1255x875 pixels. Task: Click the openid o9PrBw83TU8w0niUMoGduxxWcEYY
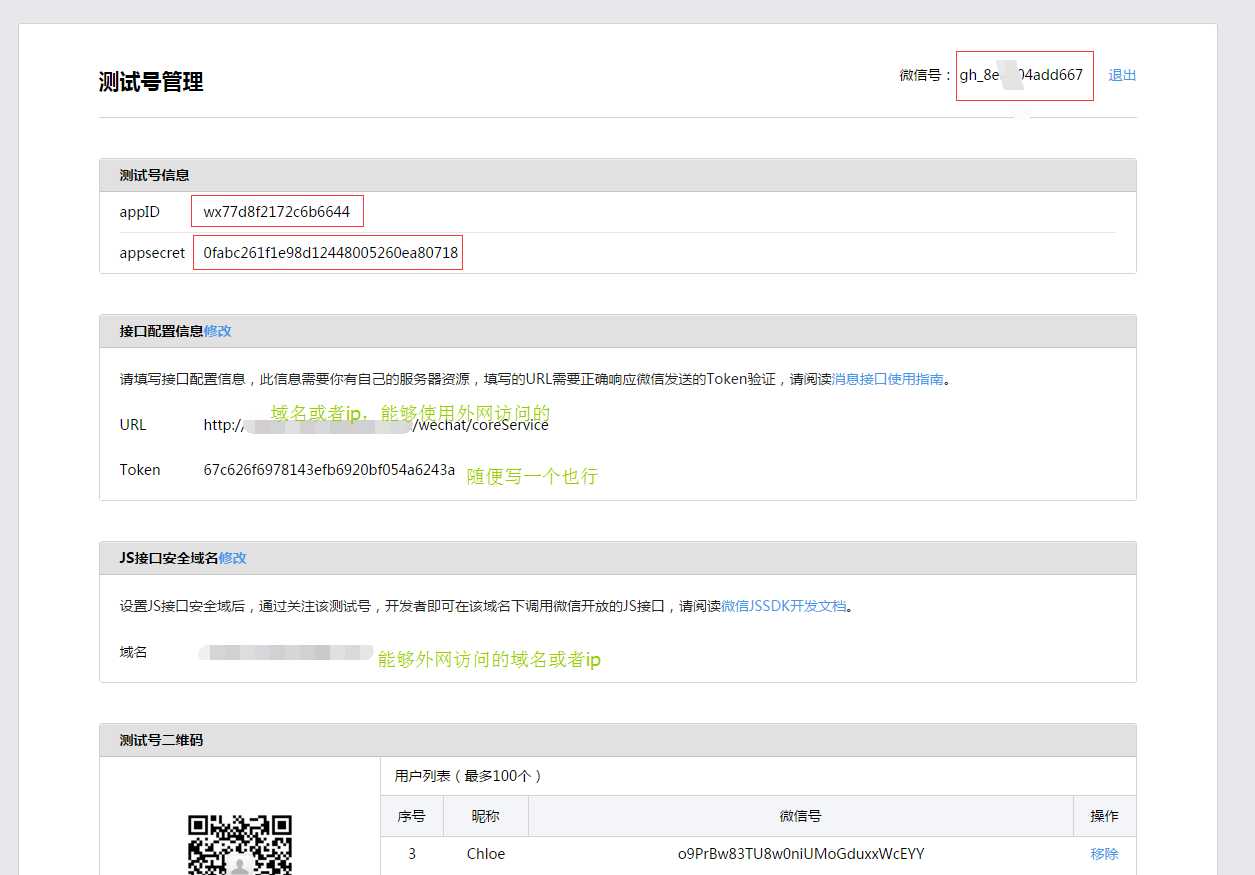pyautogui.click(x=801, y=854)
